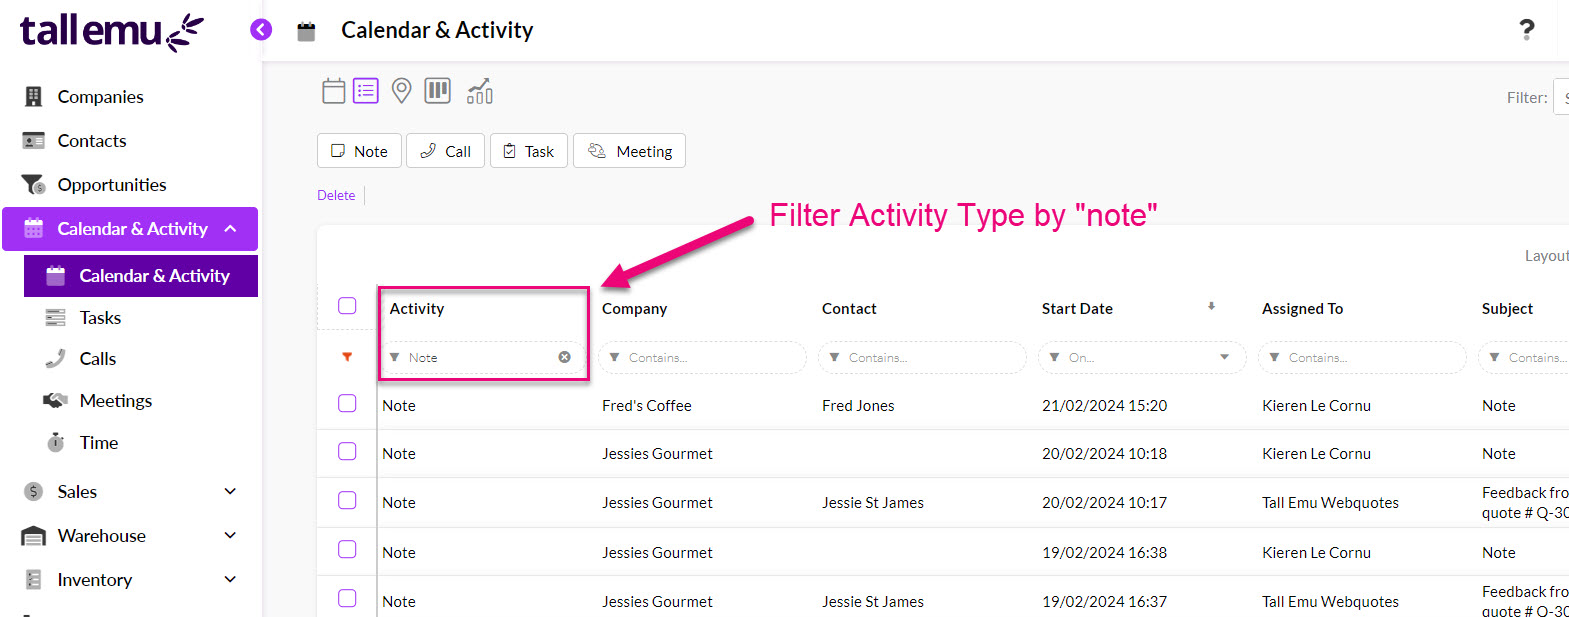The width and height of the screenshot is (1569, 617).
Task: Check the Fred's Coffee note row checkbox
Action: [x=347, y=403]
